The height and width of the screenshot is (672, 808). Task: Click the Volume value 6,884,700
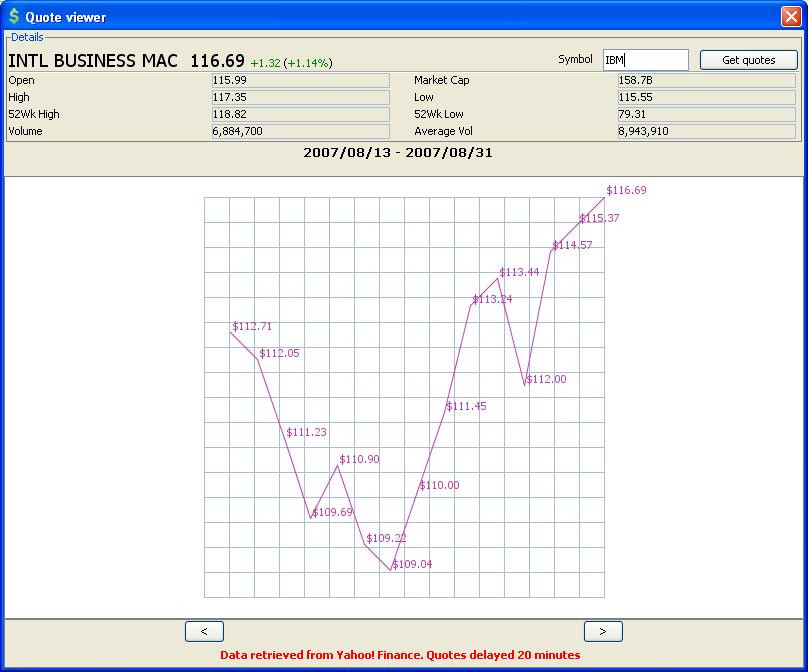[x=300, y=131]
